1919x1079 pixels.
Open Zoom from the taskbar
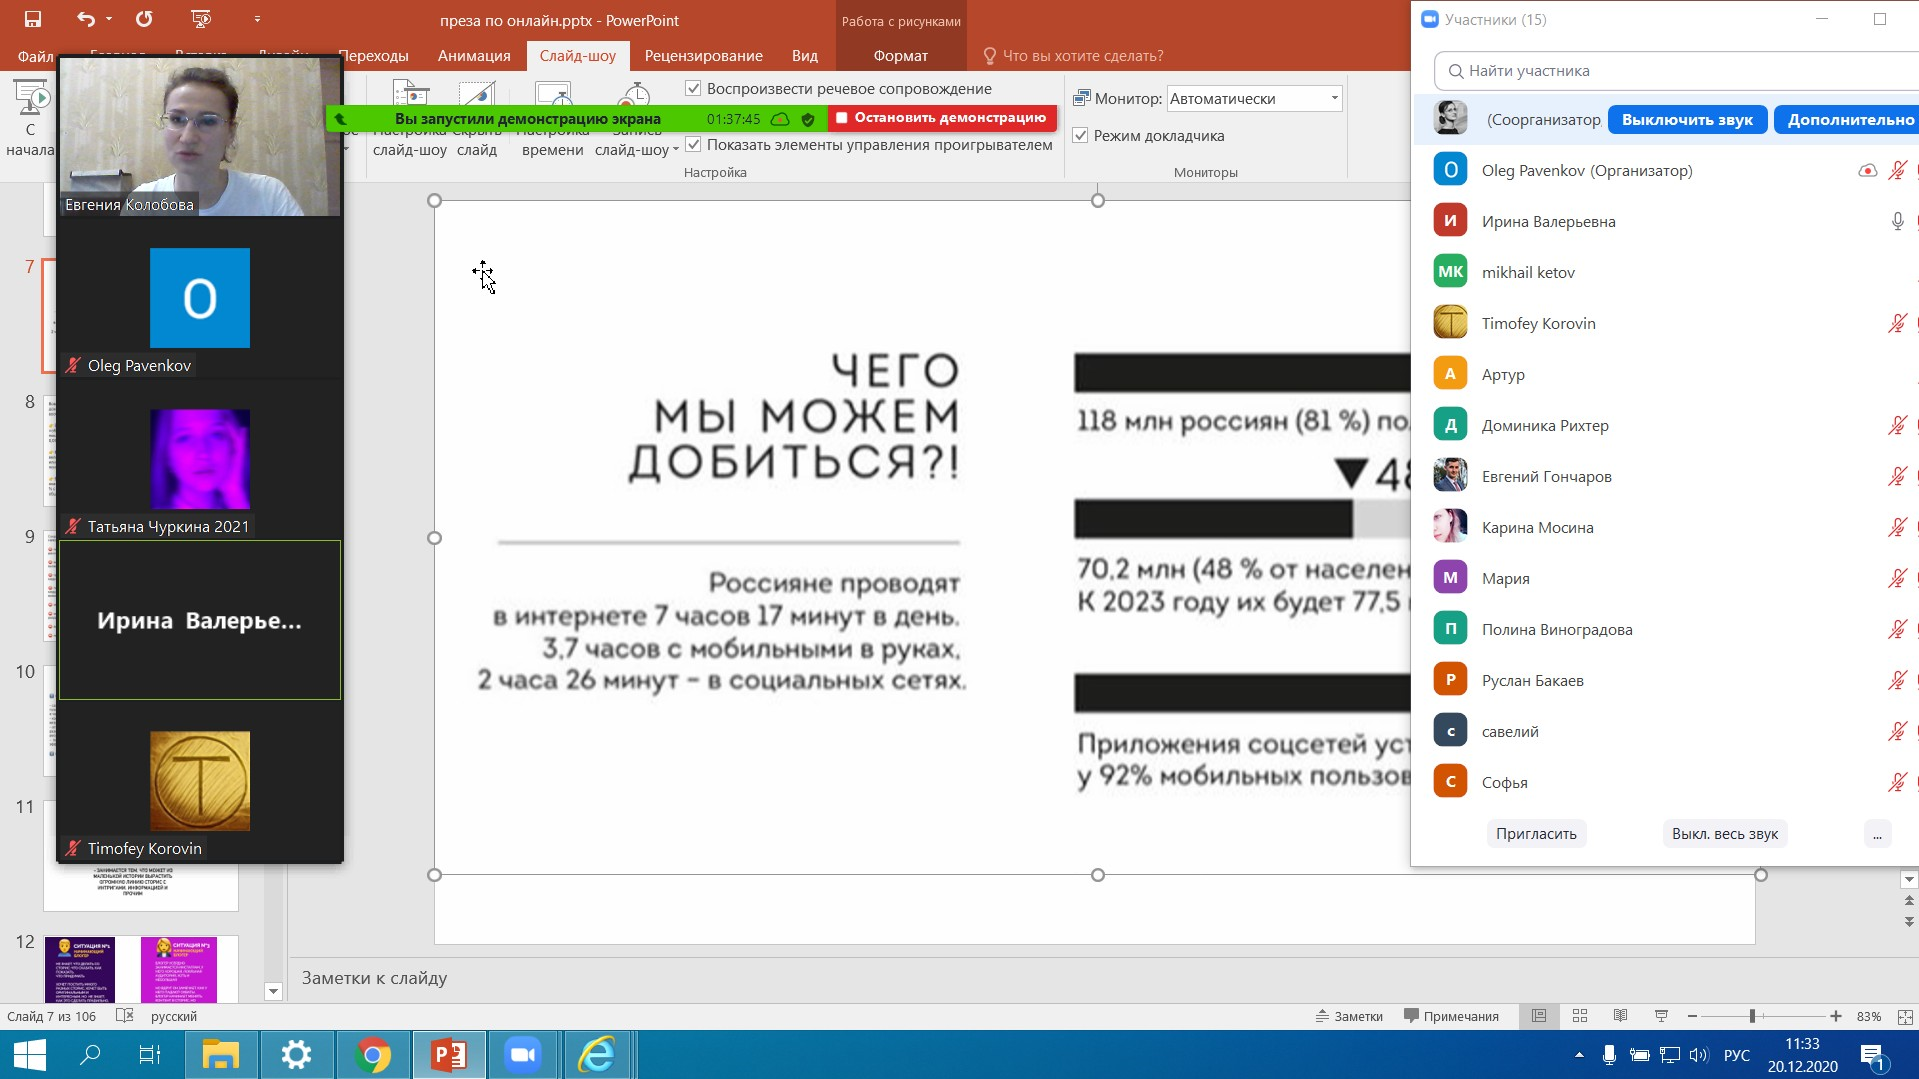click(522, 1055)
